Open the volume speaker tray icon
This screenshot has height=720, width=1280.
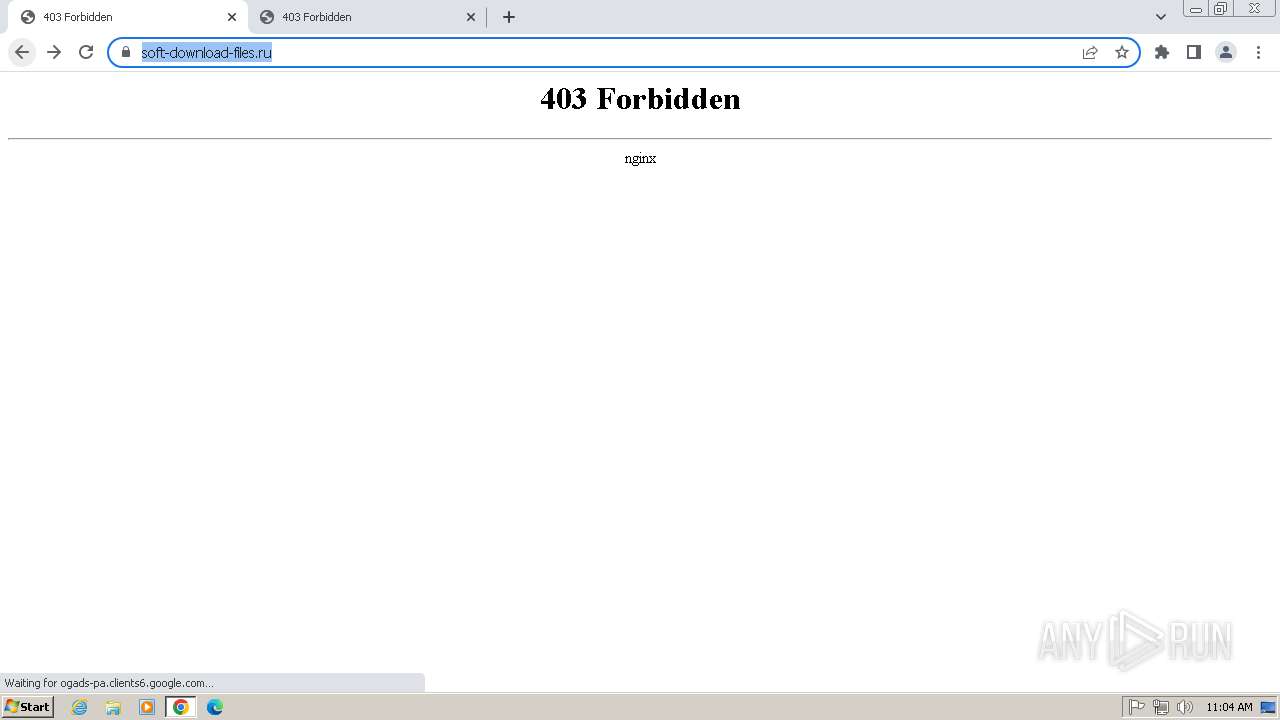click(1185, 707)
